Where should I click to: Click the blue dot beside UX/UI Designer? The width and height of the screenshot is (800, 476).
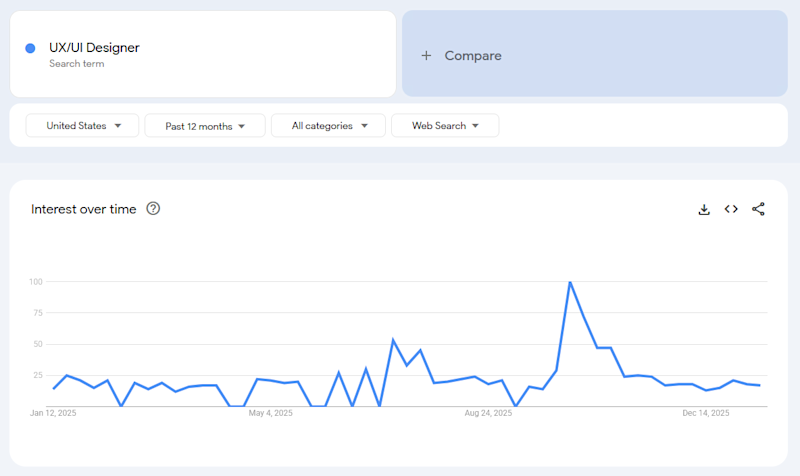[30, 48]
